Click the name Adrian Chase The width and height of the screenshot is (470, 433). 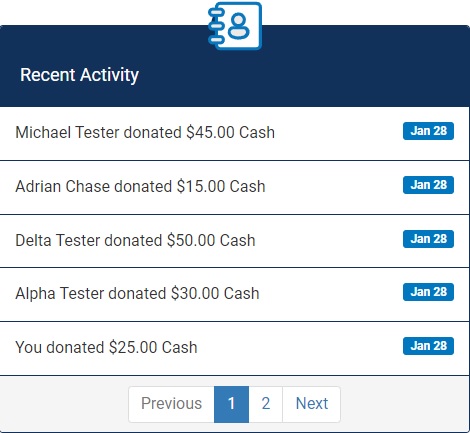coord(63,186)
